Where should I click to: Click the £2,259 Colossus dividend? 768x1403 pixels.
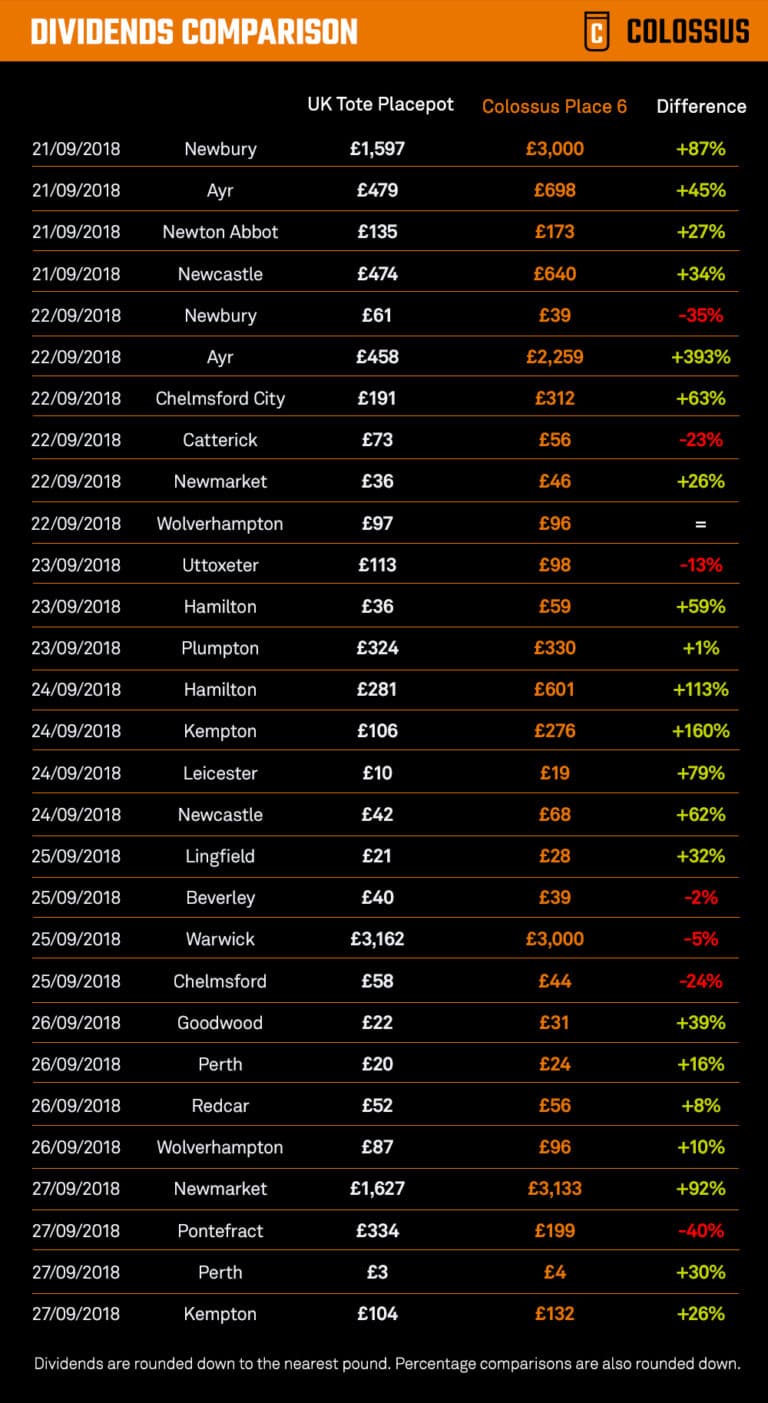[x=554, y=357]
